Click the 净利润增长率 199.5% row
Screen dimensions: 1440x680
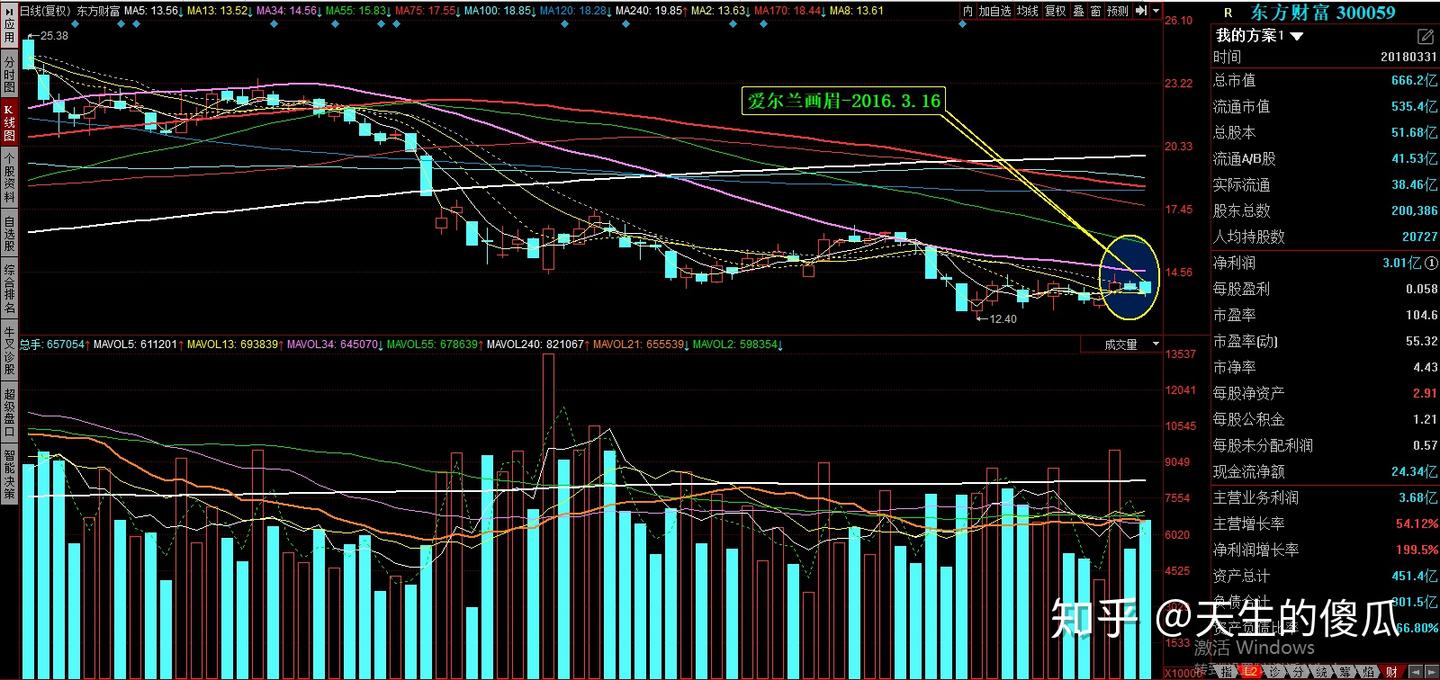(1325, 549)
